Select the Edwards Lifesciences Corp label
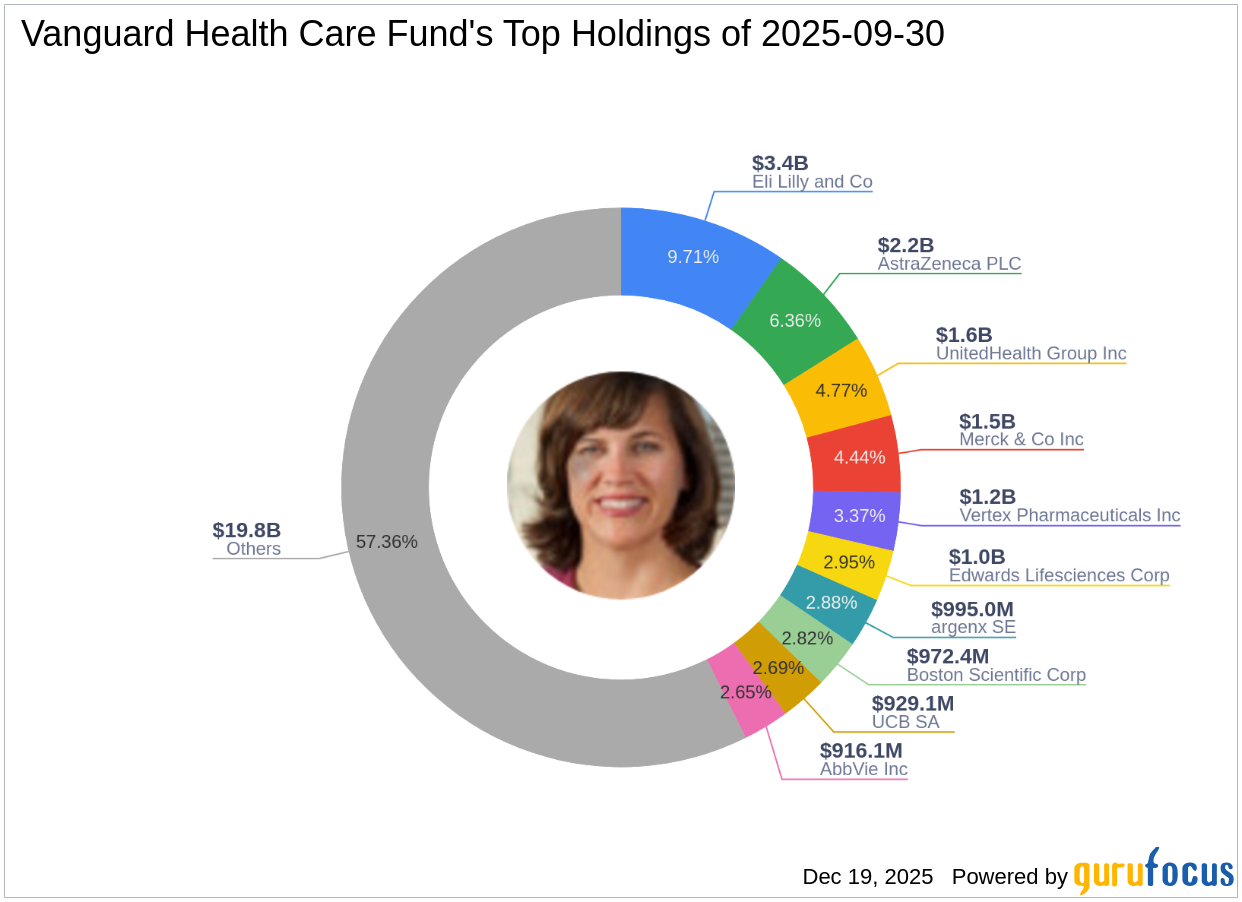1242x902 pixels. point(1058,575)
